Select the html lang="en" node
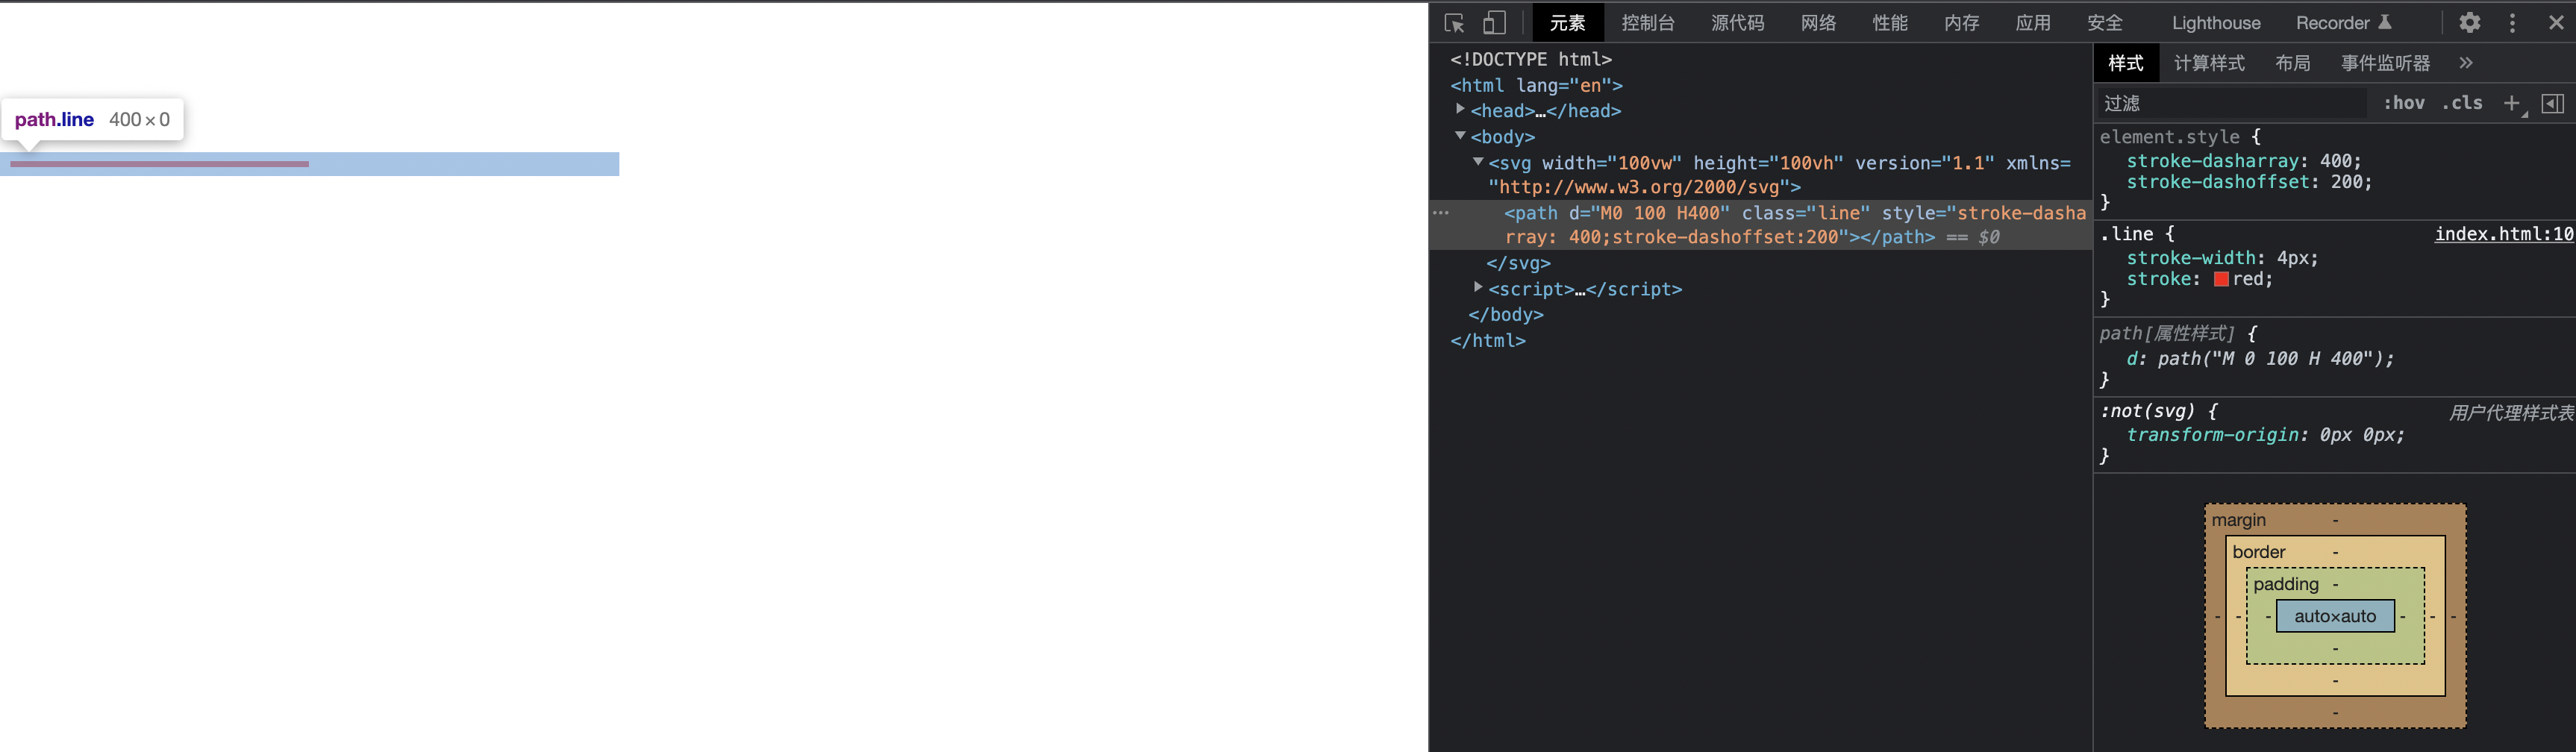2576x752 pixels. [1536, 85]
